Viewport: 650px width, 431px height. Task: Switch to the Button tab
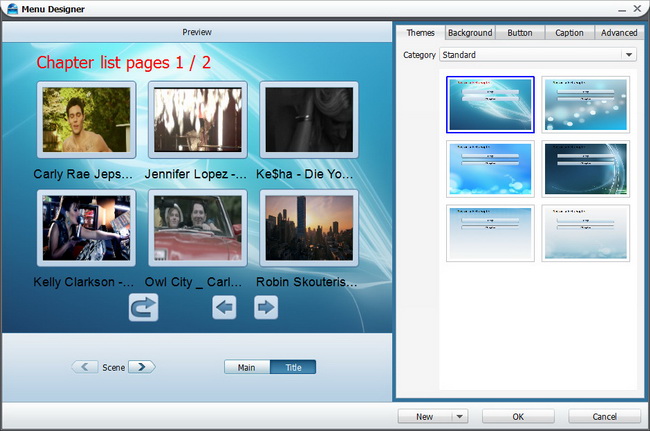coord(520,33)
